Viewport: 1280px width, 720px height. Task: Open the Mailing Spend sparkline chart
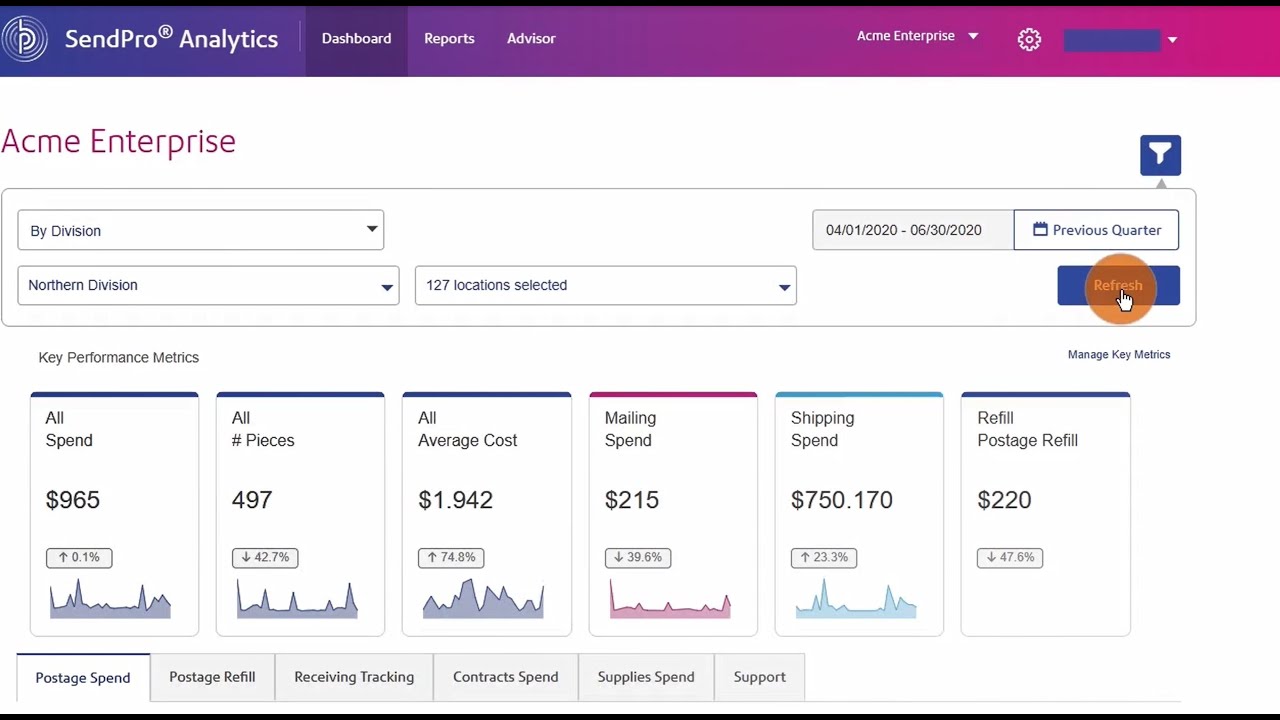pyautogui.click(x=670, y=598)
